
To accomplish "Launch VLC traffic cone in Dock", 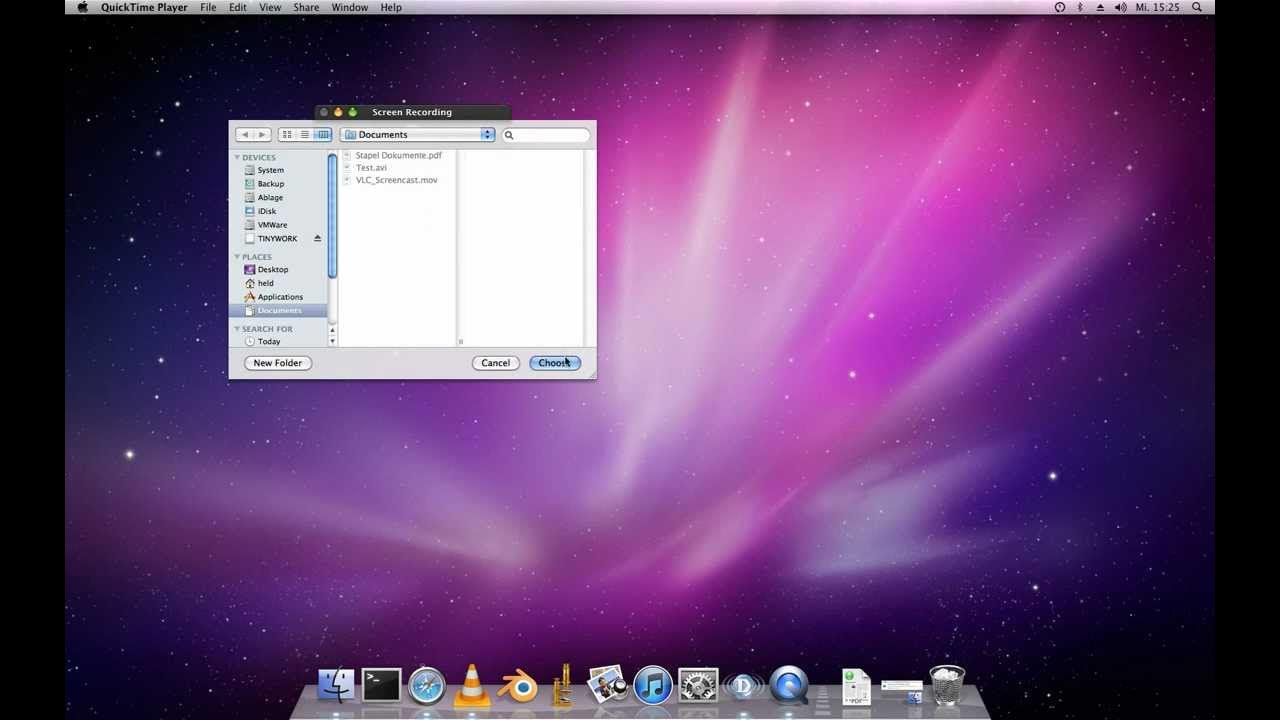I will click(472, 685).
